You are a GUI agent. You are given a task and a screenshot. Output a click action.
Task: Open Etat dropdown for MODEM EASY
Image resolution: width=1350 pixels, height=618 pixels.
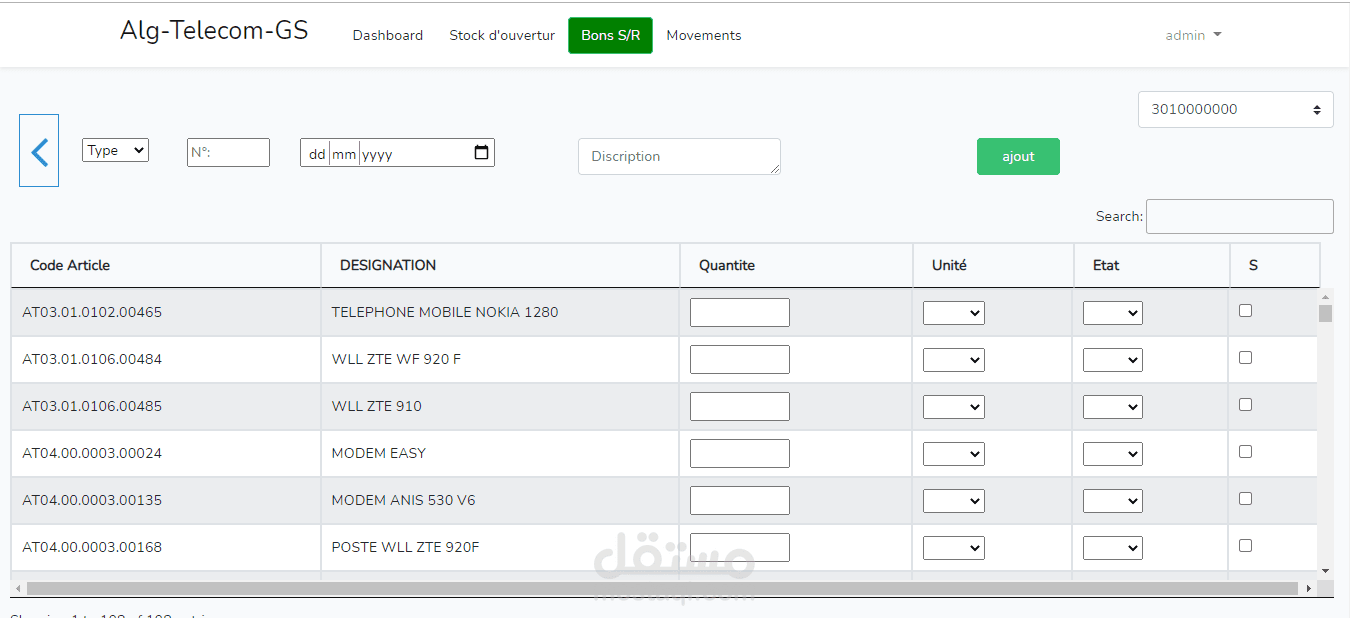click(x=1113, y=454)
